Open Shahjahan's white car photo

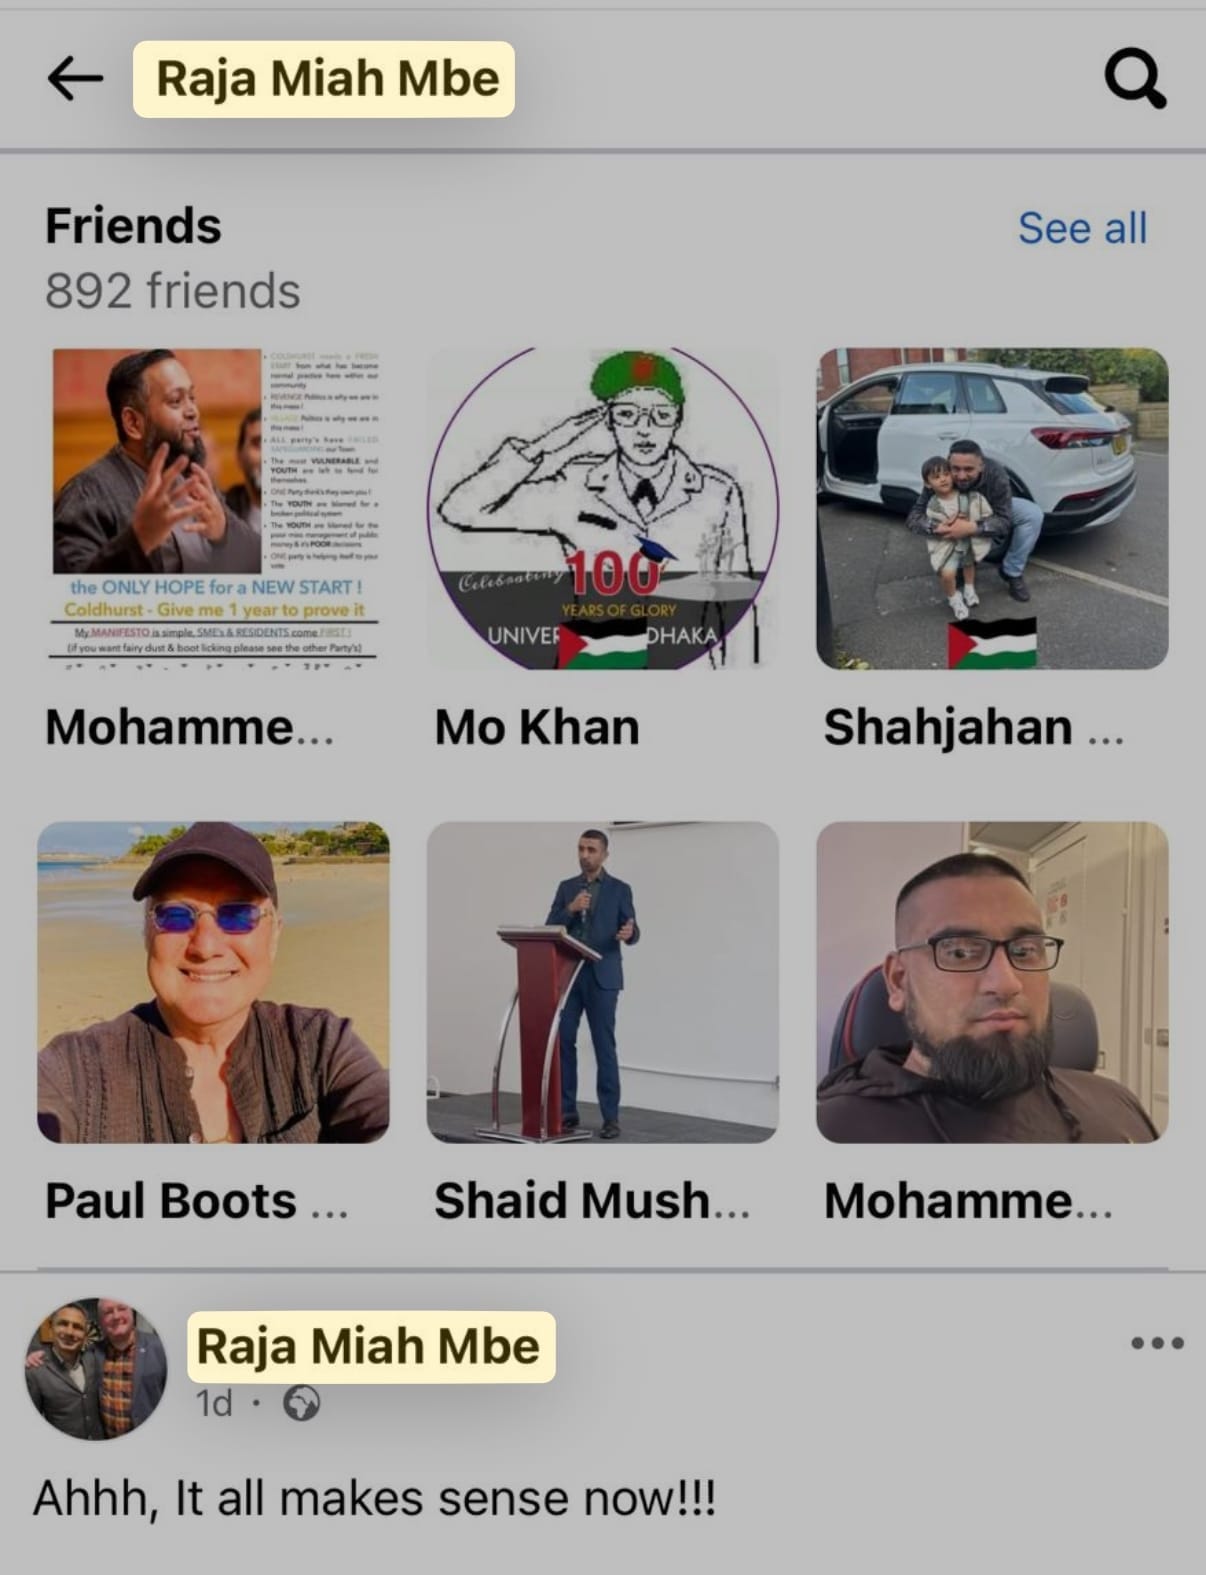click(992, 508)
